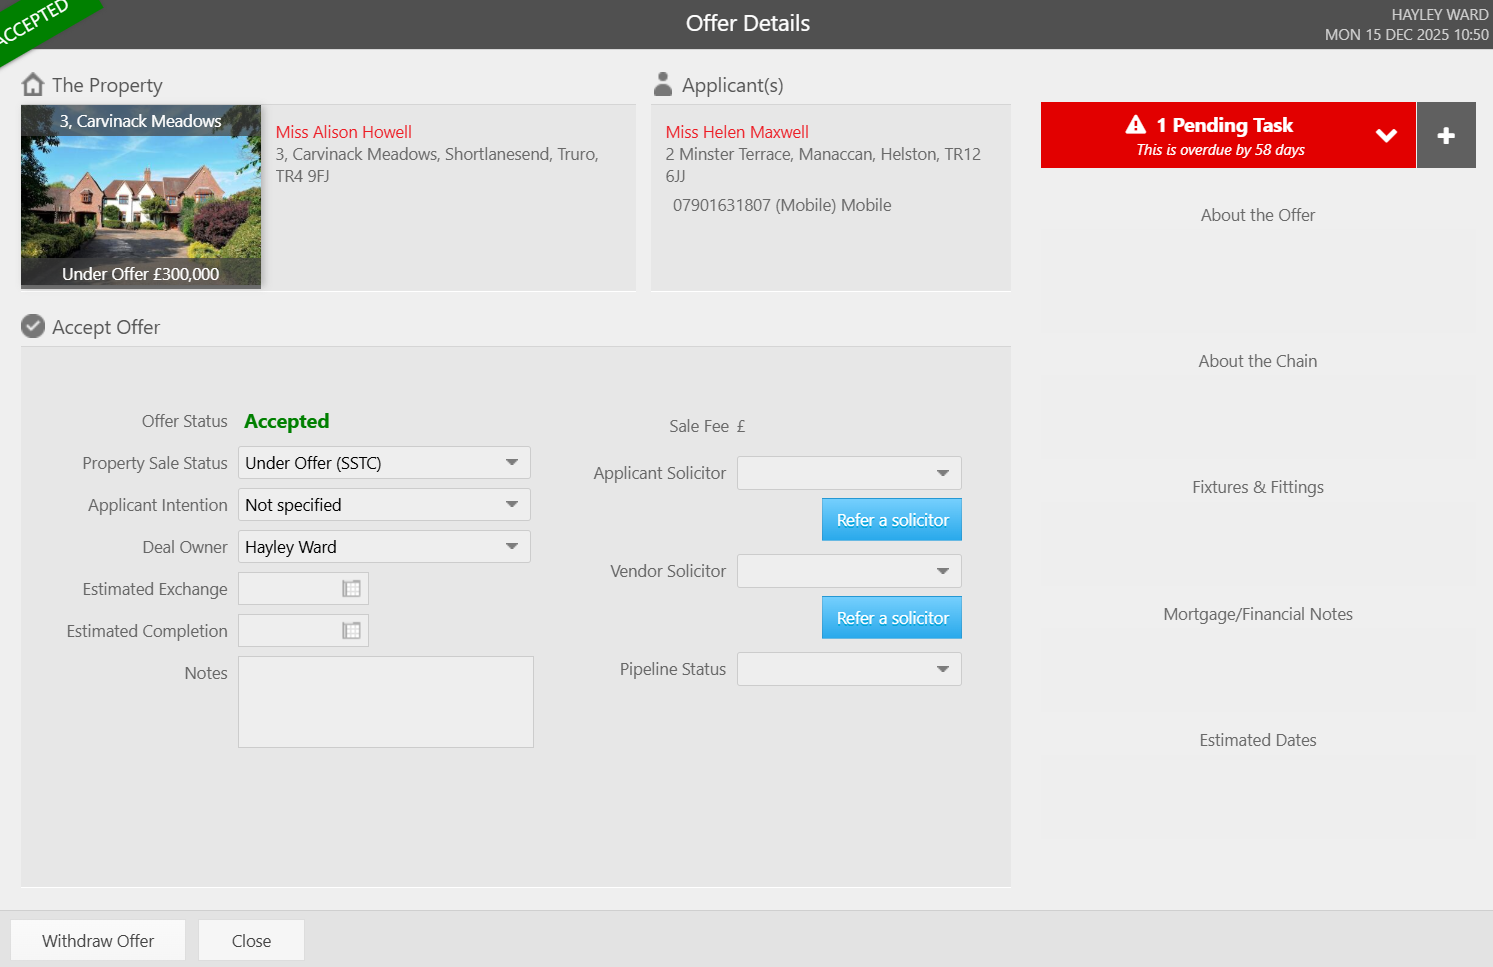Click the green Accepted offer status
The height and width of the screenshot is (967, 1493).
point(287,421)
